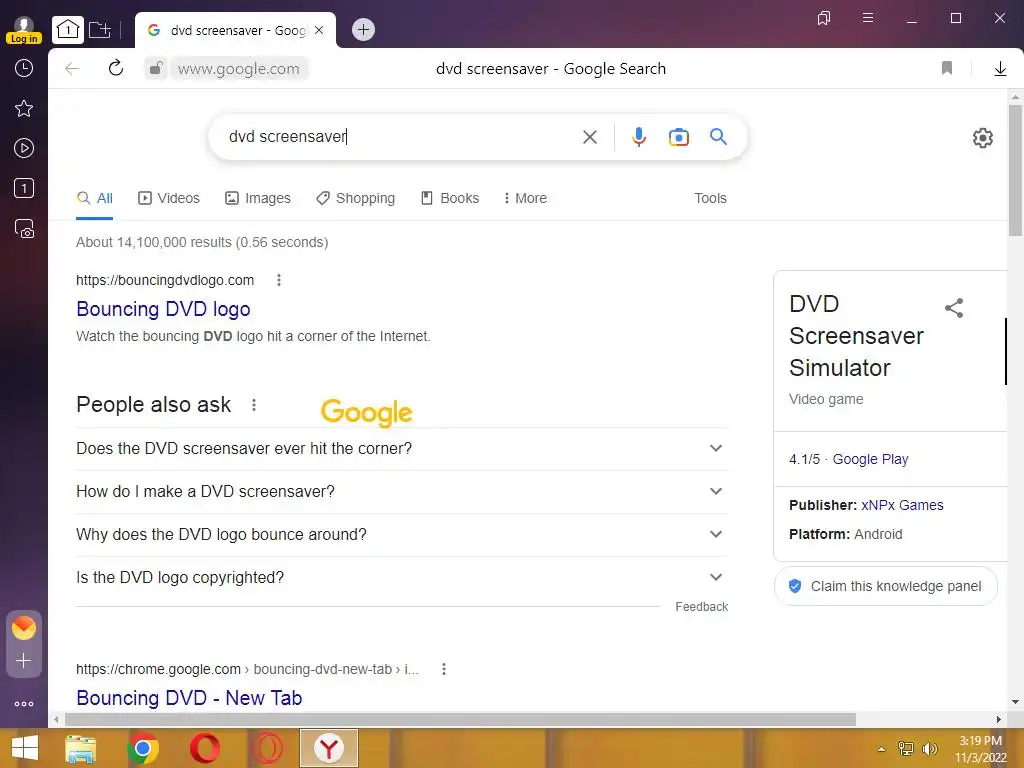Viewport: 1024px width, 768px height.
Task: Show hidden system tray icons
Action: [x=882, y=749]
